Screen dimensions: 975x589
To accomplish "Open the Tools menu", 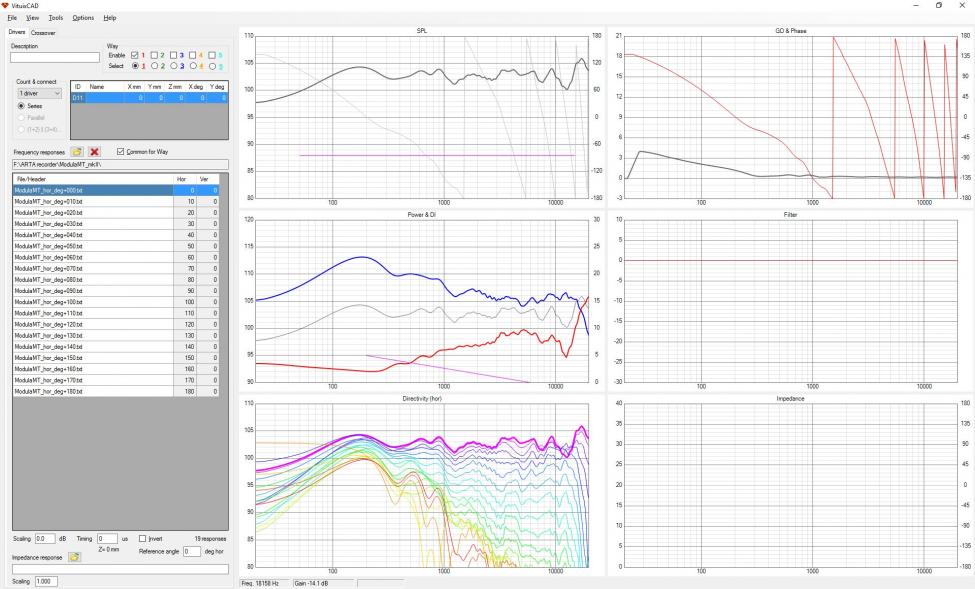I will [55, 18].
